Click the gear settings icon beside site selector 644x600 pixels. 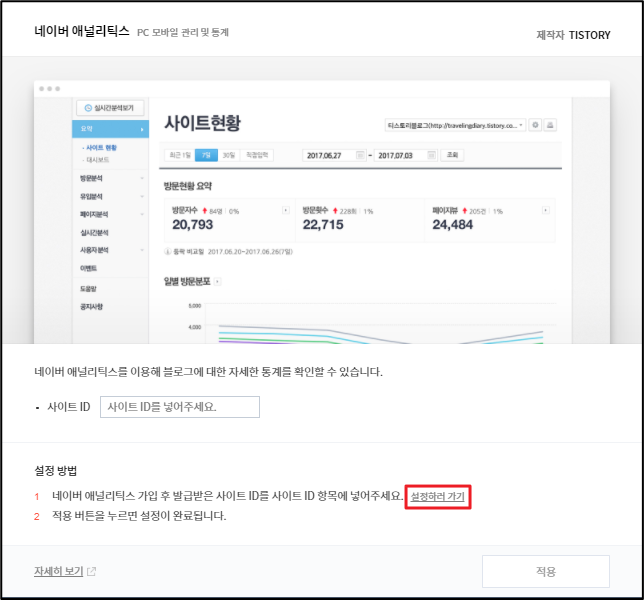pos(535,125)
